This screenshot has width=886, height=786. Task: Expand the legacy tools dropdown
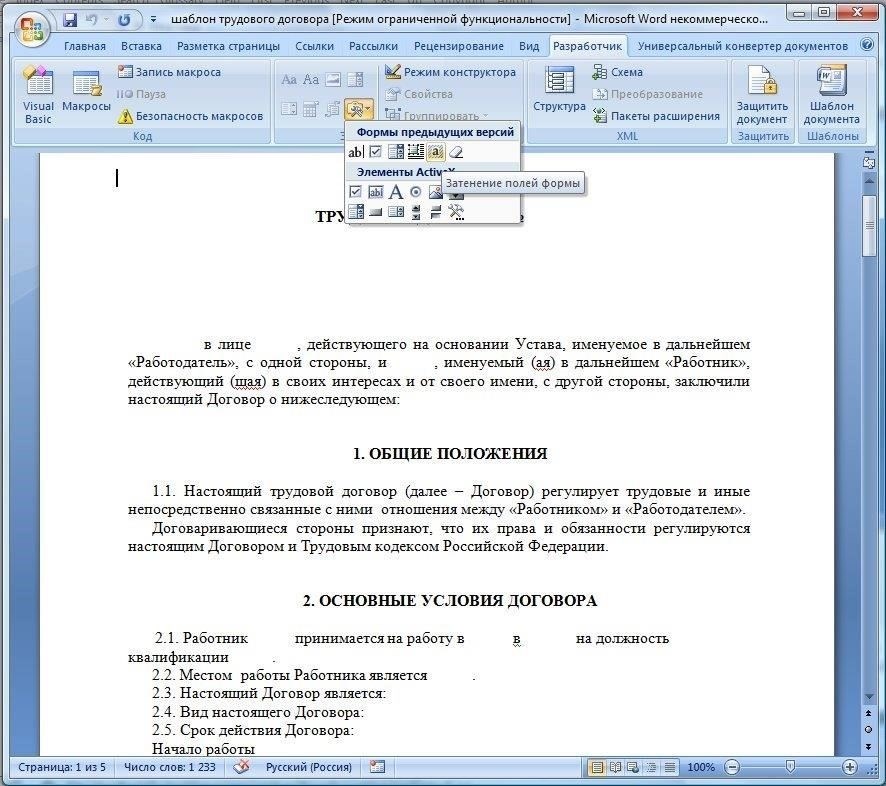tap(359, 109)
